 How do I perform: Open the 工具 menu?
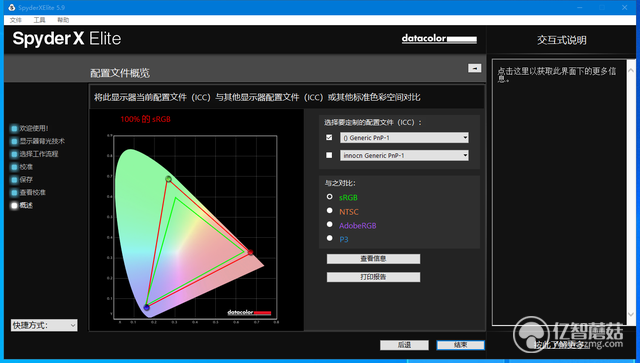(x=39, y=20)
